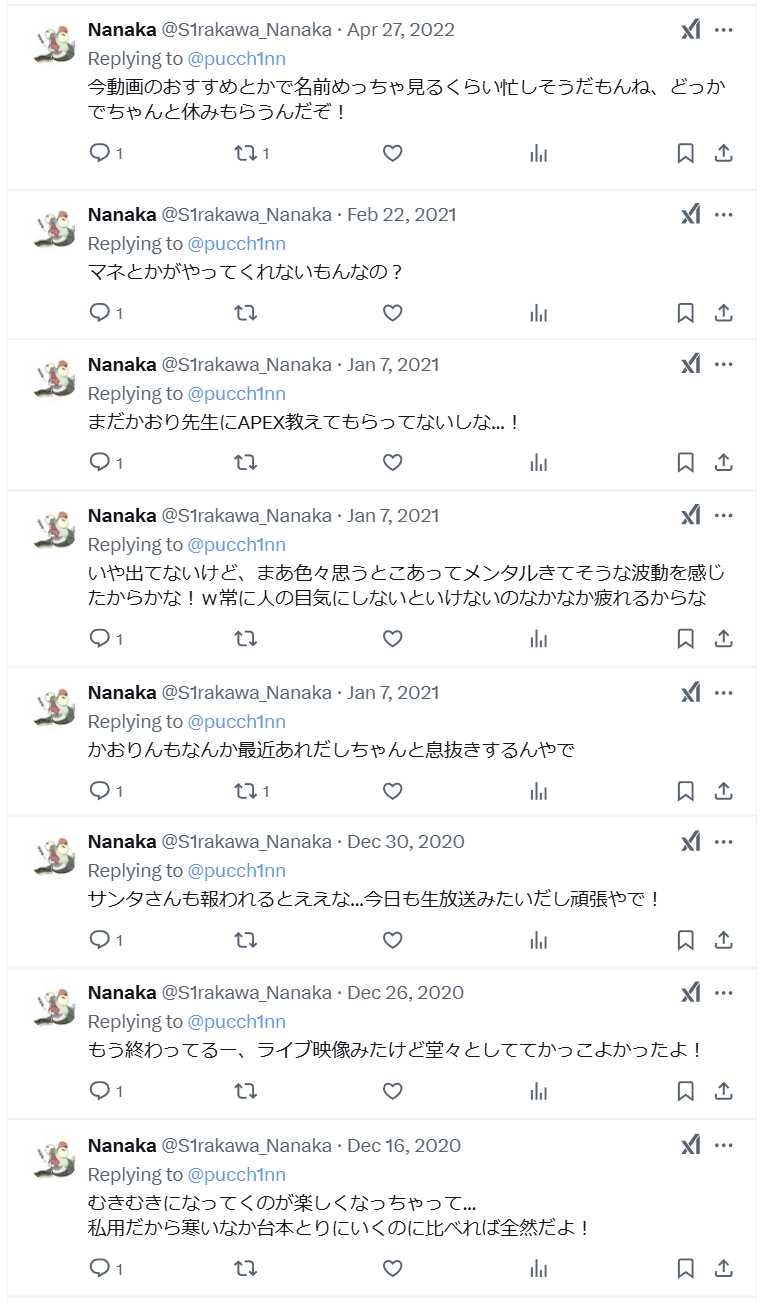Open more options on Dec 16, 2020 tweet
Image resolution: width=766 pixels, height=1303 pixels.
click(724, 1146)
